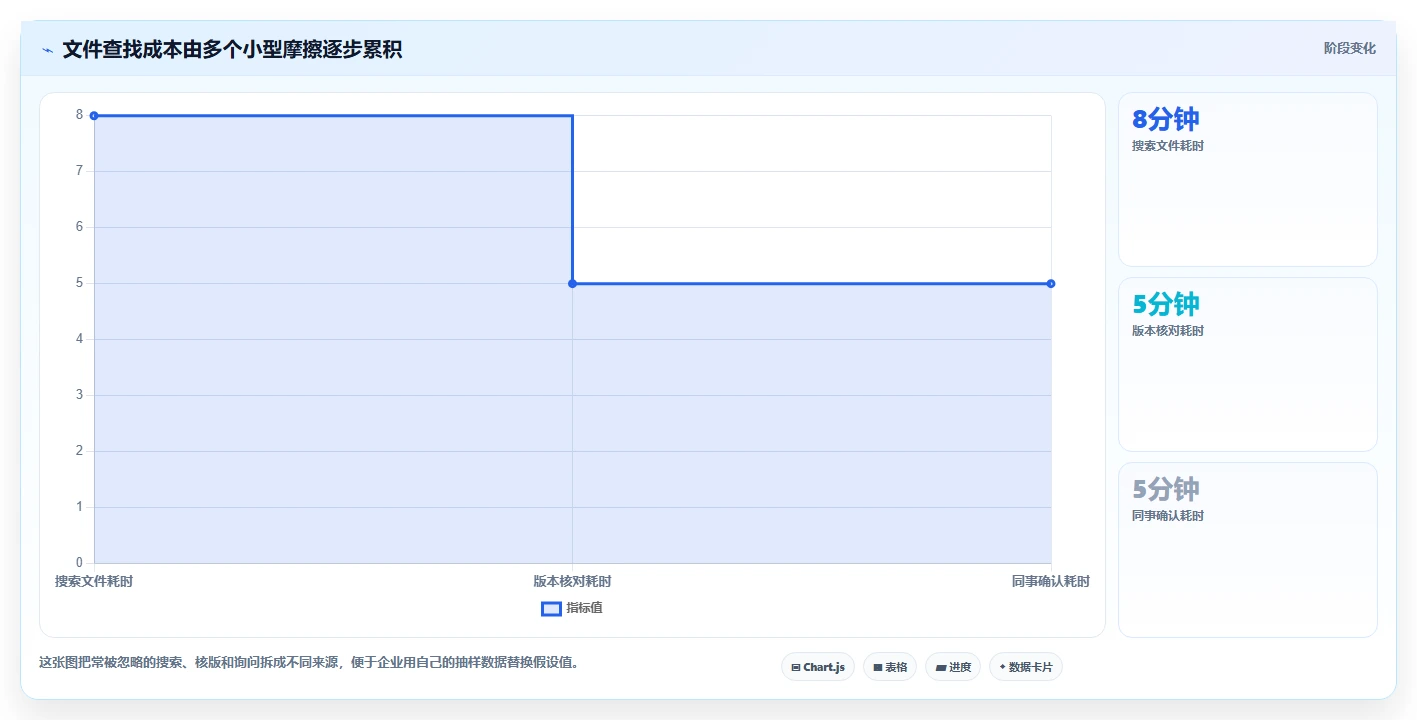This screenshot has height=720, width=1417.
Task: Open the 8分钟 搜索文件耗时 card
Action: 1248,180
